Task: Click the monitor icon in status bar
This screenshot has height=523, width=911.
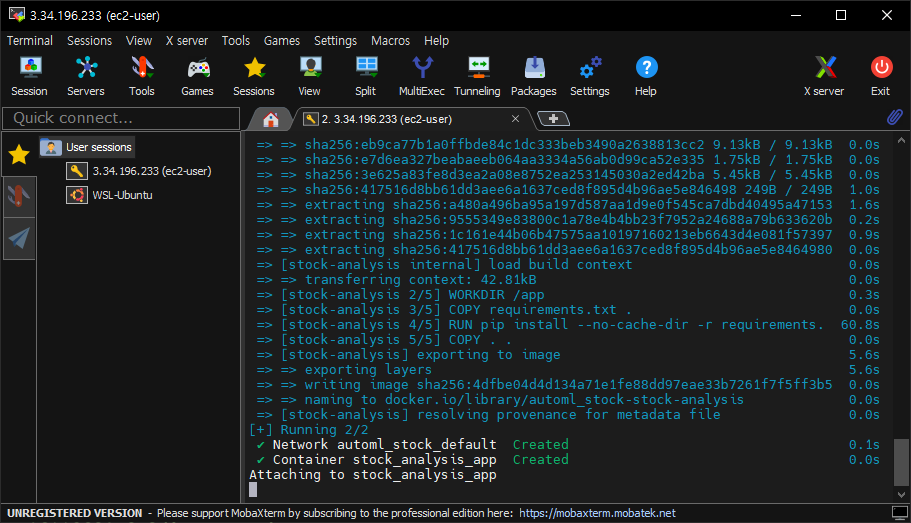Action: [x=899, y=513]
